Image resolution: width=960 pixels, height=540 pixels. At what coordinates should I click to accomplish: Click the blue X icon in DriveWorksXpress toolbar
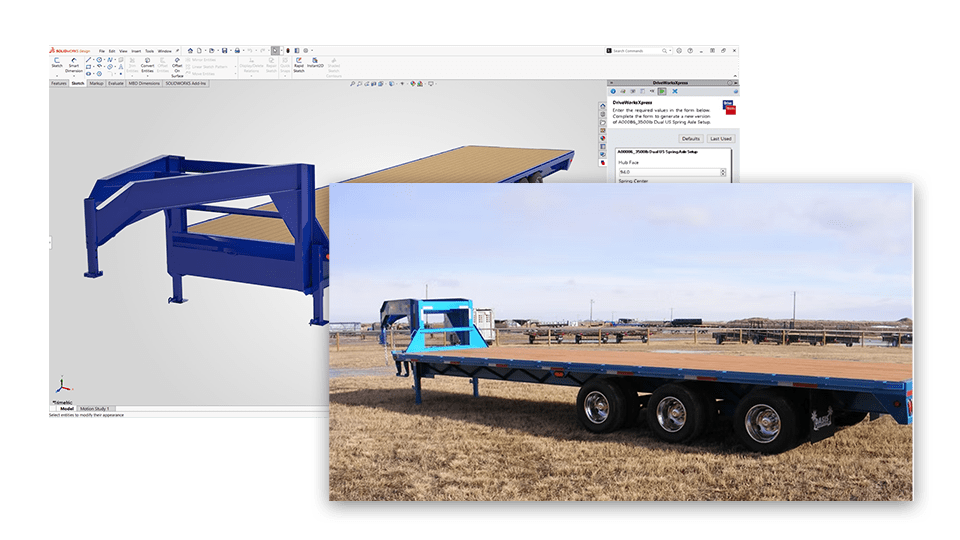(674, 91)
